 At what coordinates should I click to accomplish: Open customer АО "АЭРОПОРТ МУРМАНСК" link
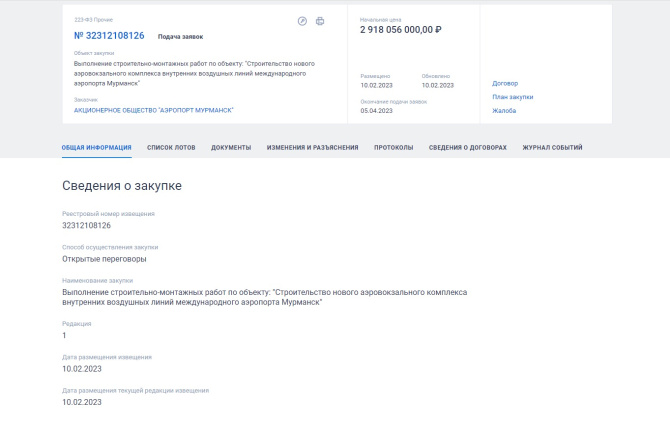[146, 110]
